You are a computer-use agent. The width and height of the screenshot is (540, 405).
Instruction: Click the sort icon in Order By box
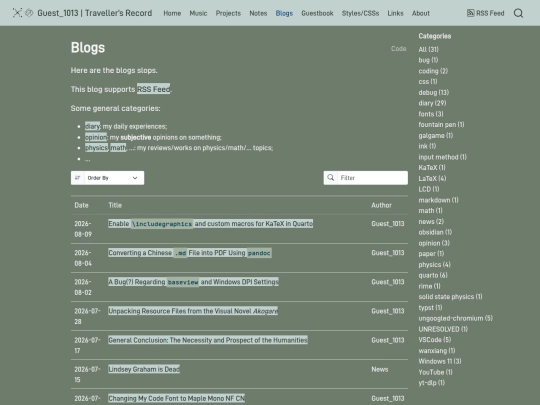(77, 178)
